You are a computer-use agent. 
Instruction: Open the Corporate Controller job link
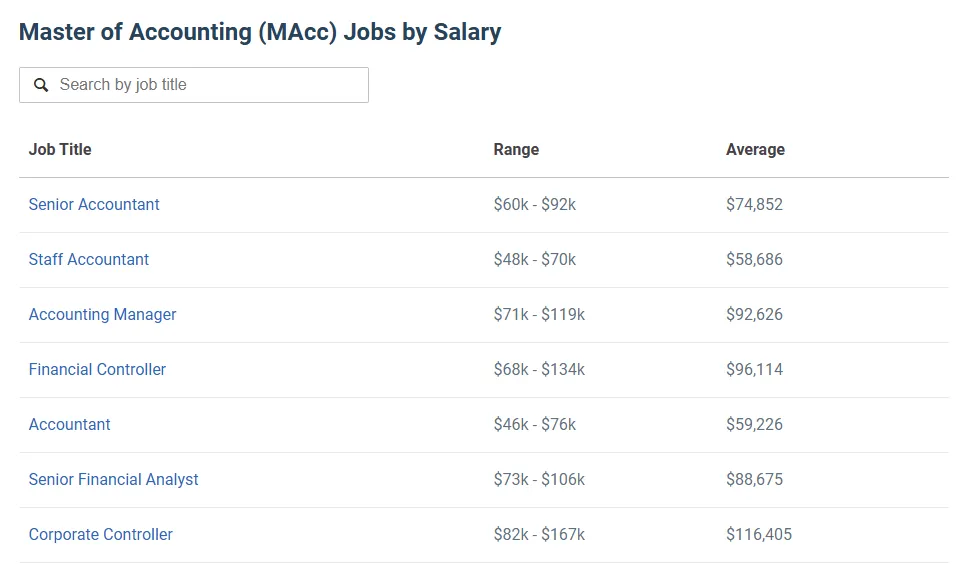100,534
